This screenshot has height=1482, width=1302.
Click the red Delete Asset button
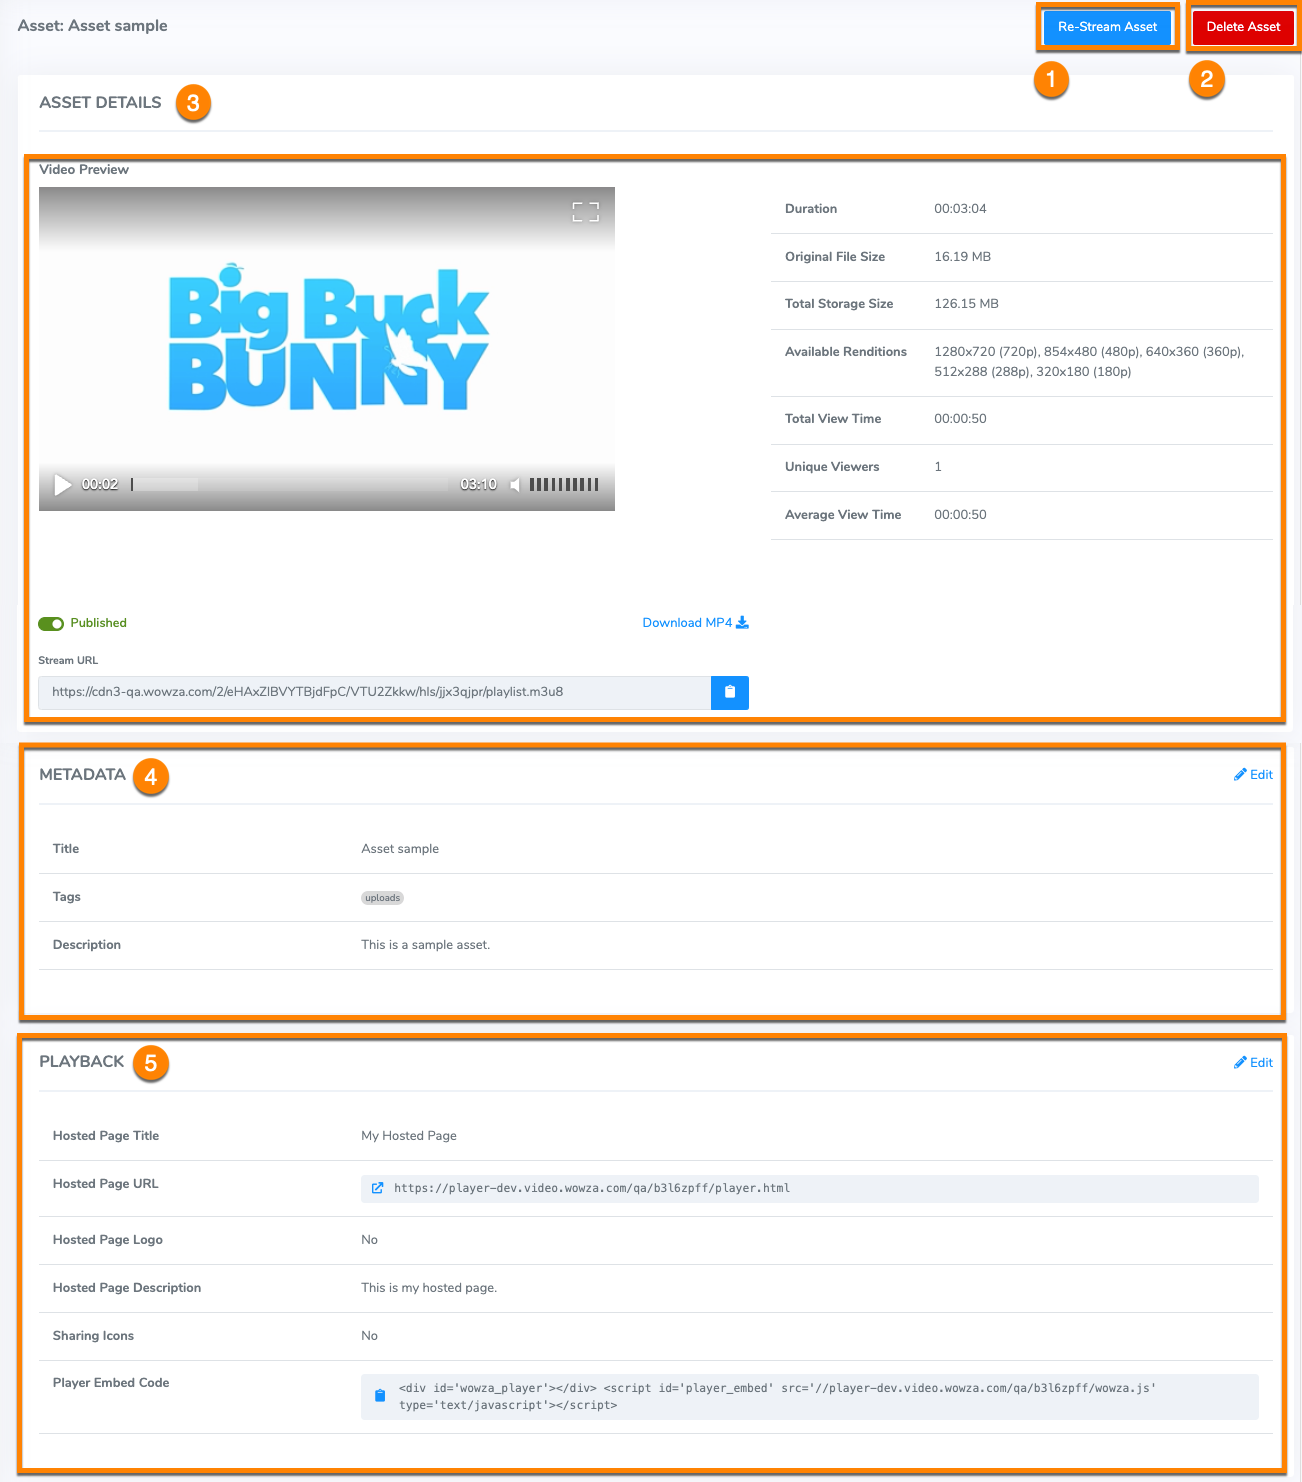pyautogui.click(x=1243, y=27)
